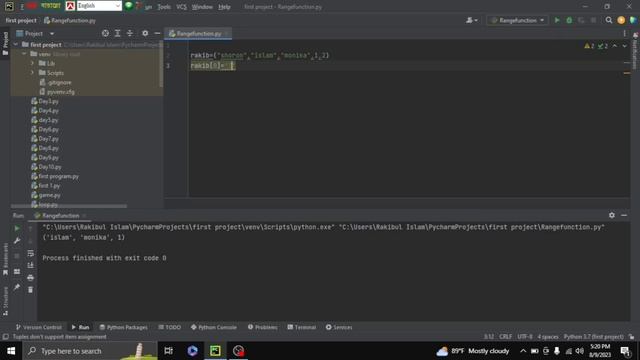Viewport: 640px width, 360px height.
Task: Open Problems tool window
Action: tap(262, 327)
